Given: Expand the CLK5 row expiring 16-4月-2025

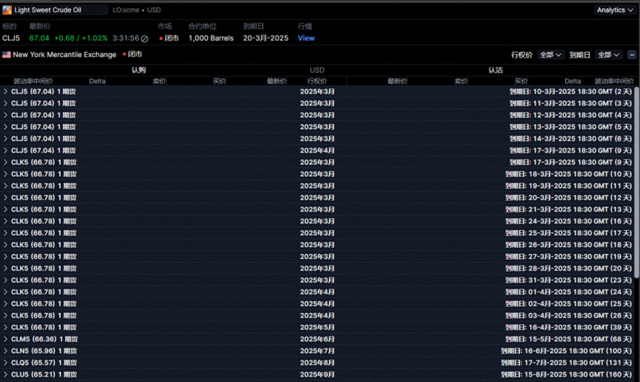Looking at the screenshot, I should coord(5,328).
